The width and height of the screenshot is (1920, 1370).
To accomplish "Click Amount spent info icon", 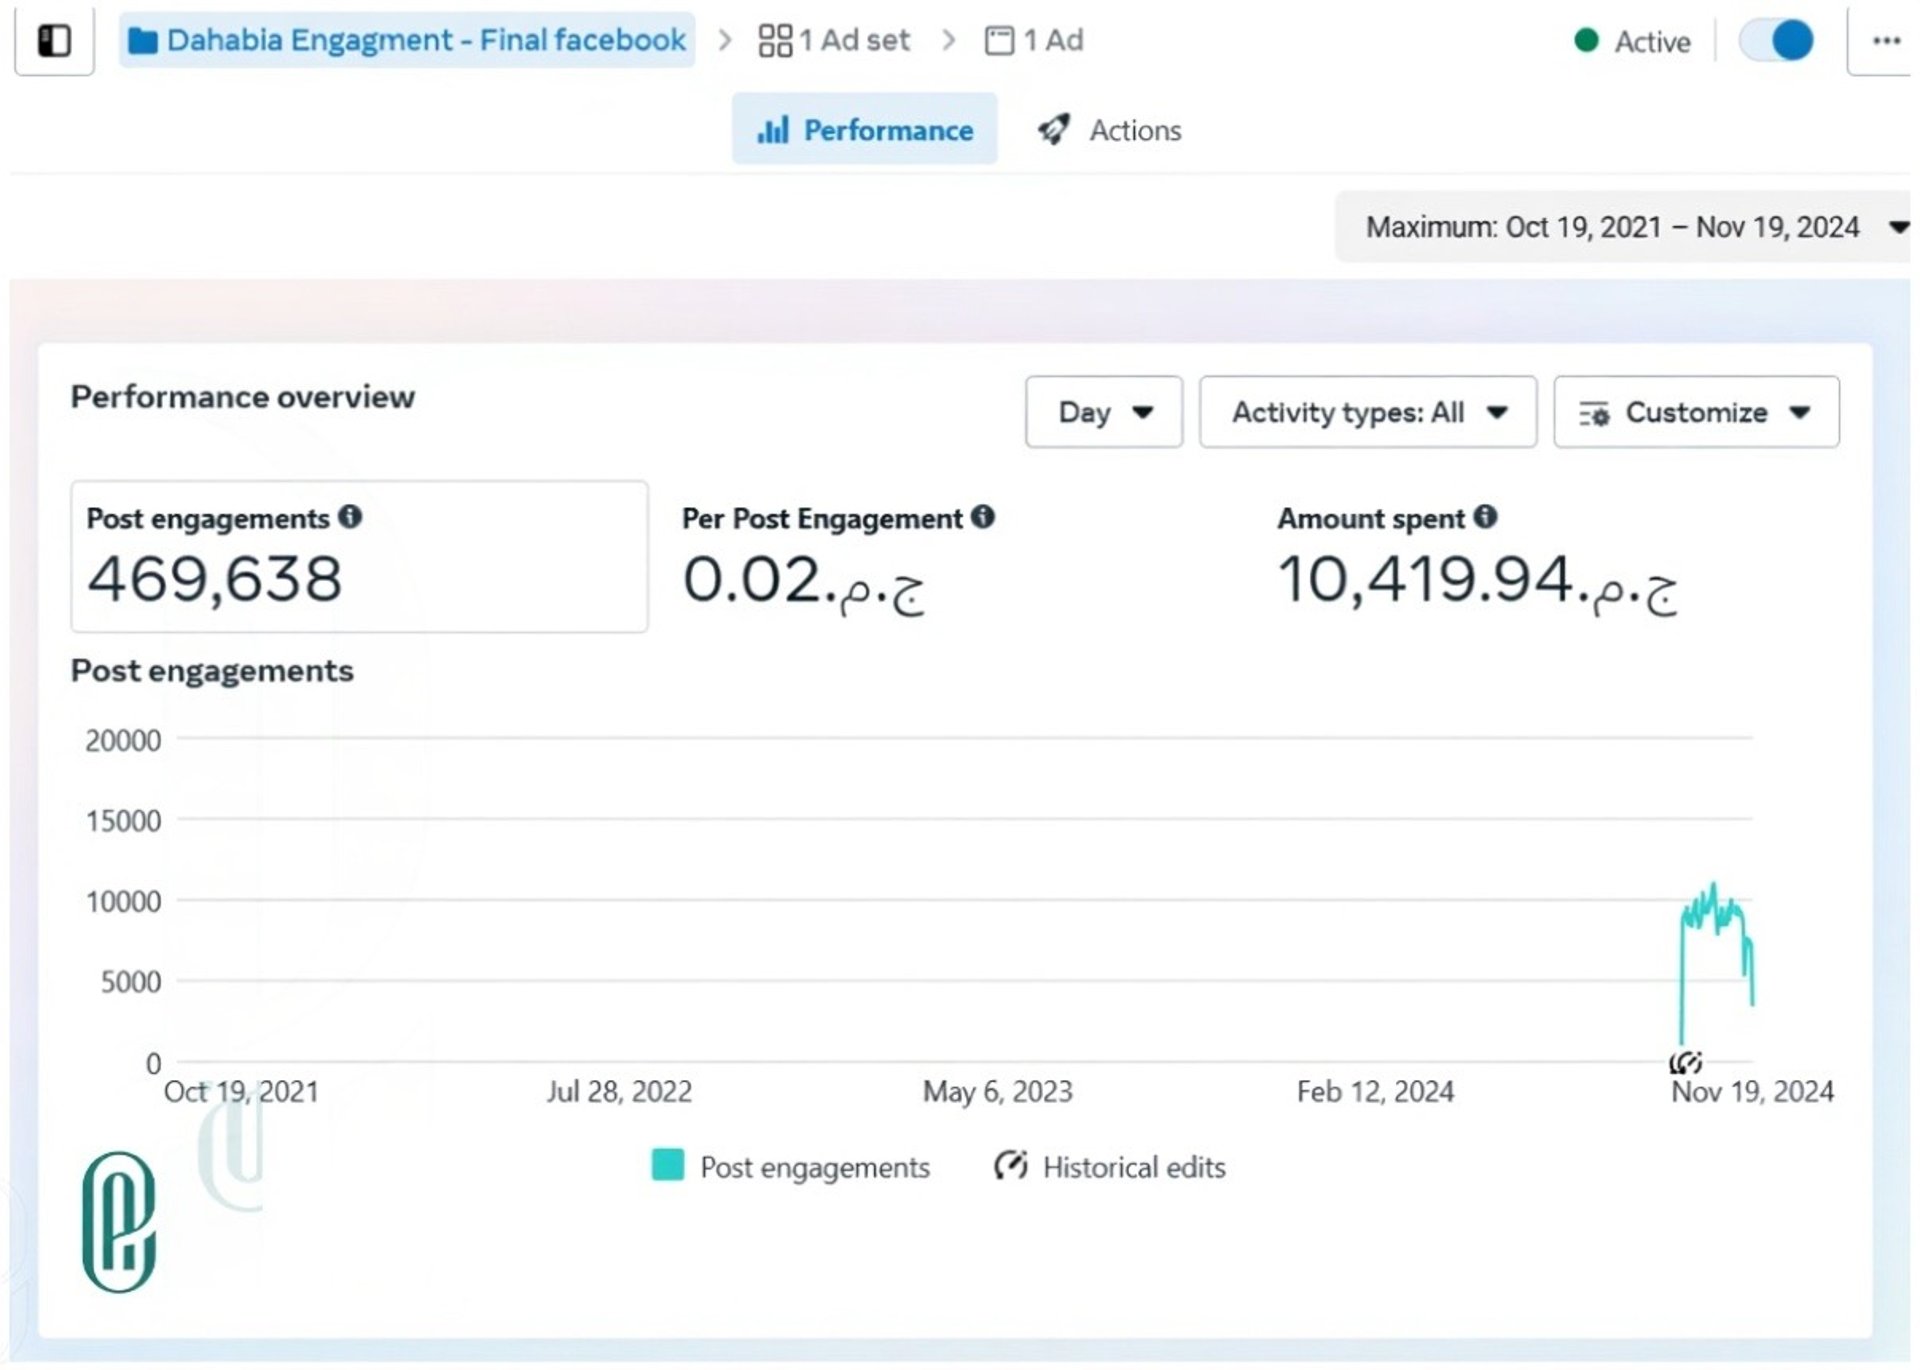I will tap(1486, 517).
